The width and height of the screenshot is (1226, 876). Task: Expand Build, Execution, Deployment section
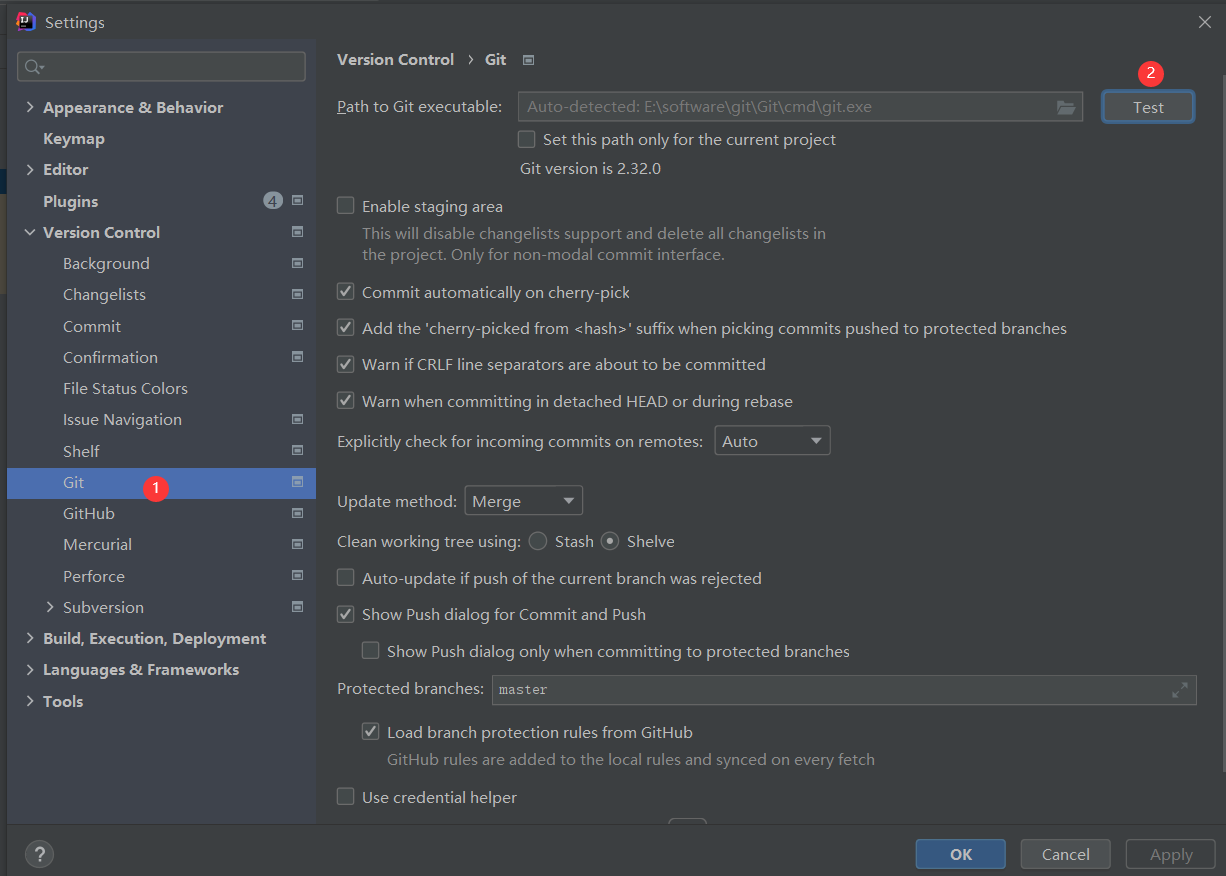pyautogui.click(x=29, y=638)
